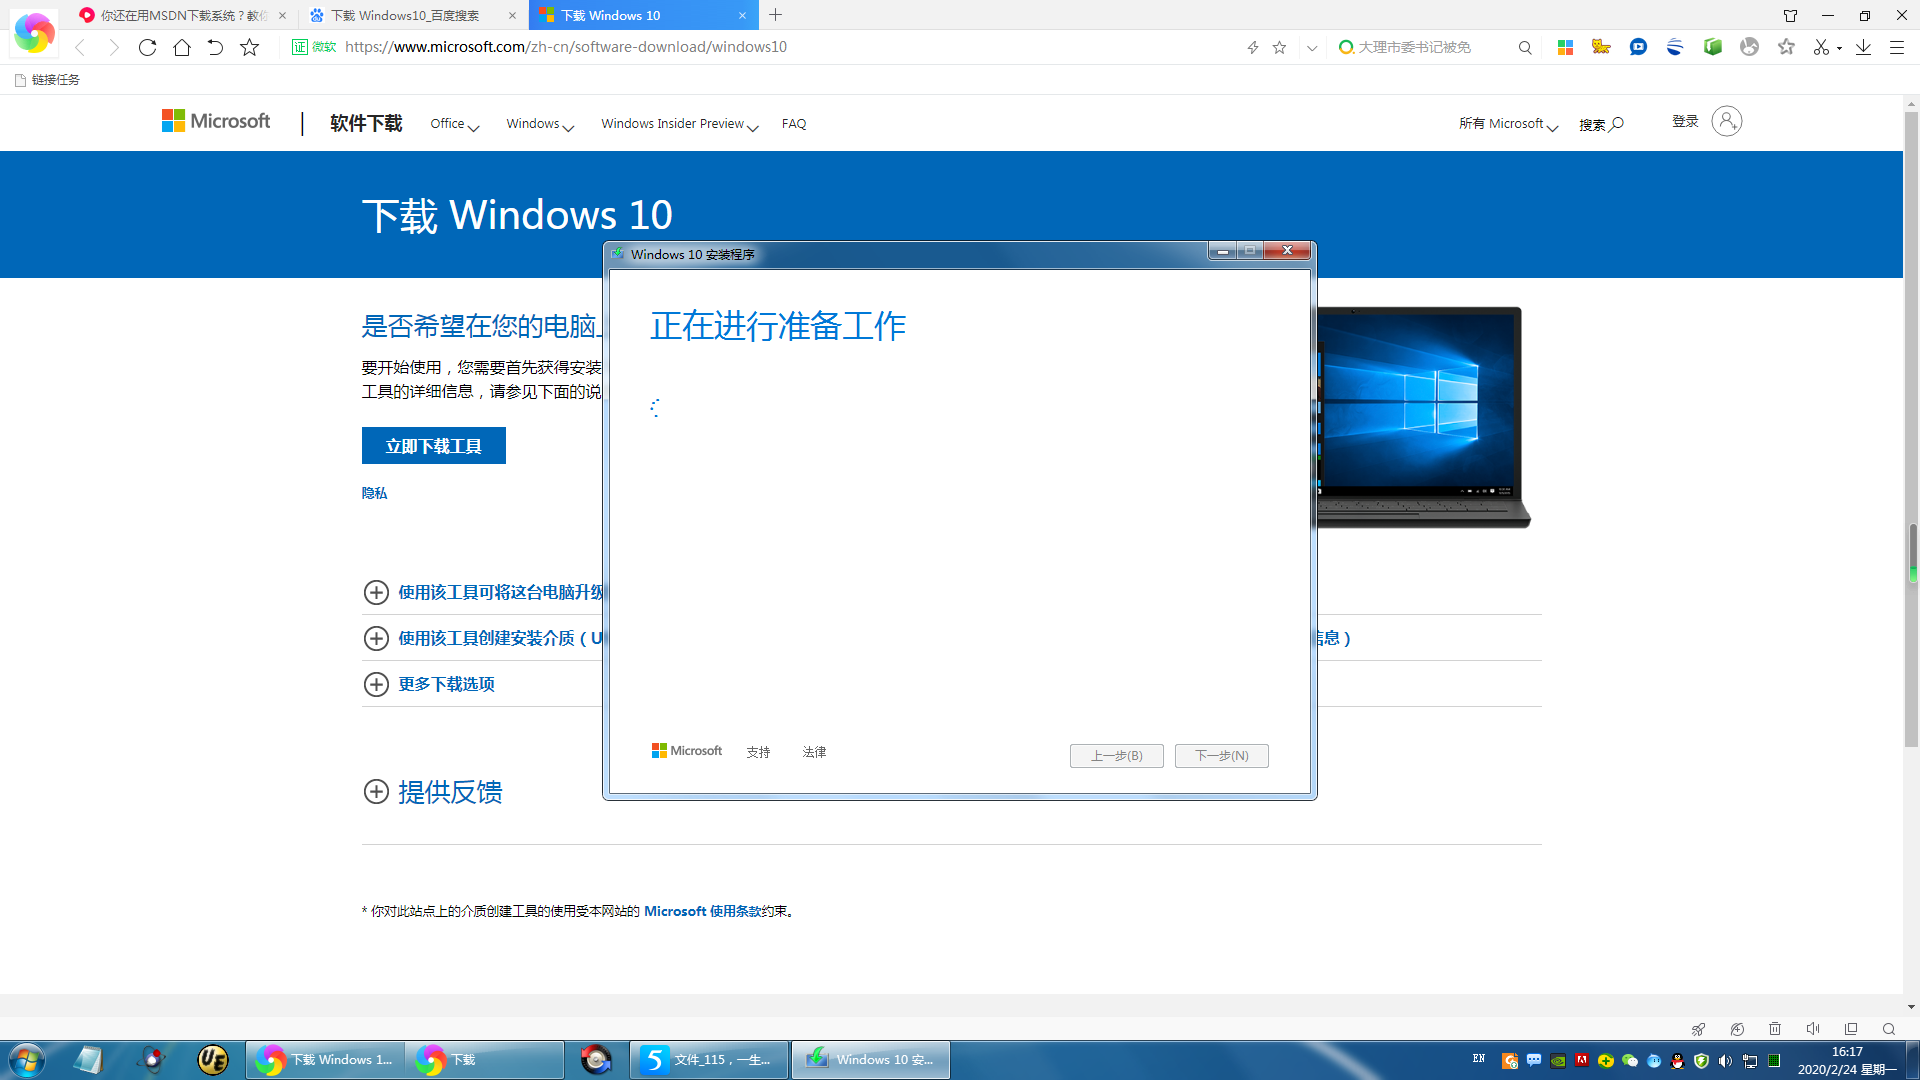Click the blue video chat bubble extension
The width and height of the screenshot is (1920, 1080).
1638,47
